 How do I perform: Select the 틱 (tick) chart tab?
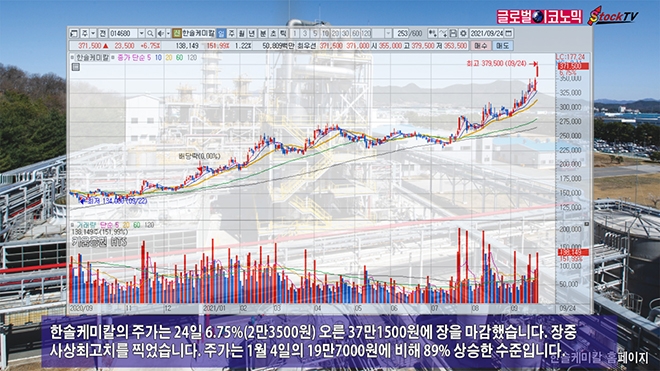point(283,33)
